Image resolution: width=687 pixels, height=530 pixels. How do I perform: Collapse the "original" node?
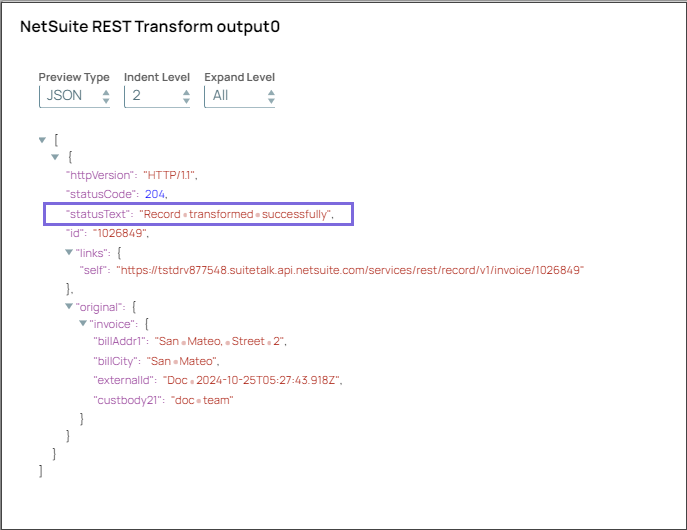click(69, 307)
